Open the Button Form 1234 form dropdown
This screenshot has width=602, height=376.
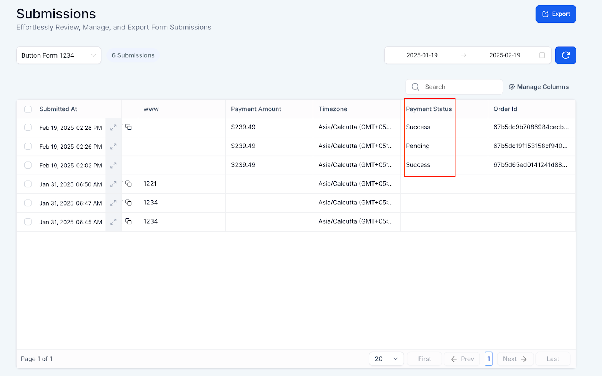click(59, 55)
